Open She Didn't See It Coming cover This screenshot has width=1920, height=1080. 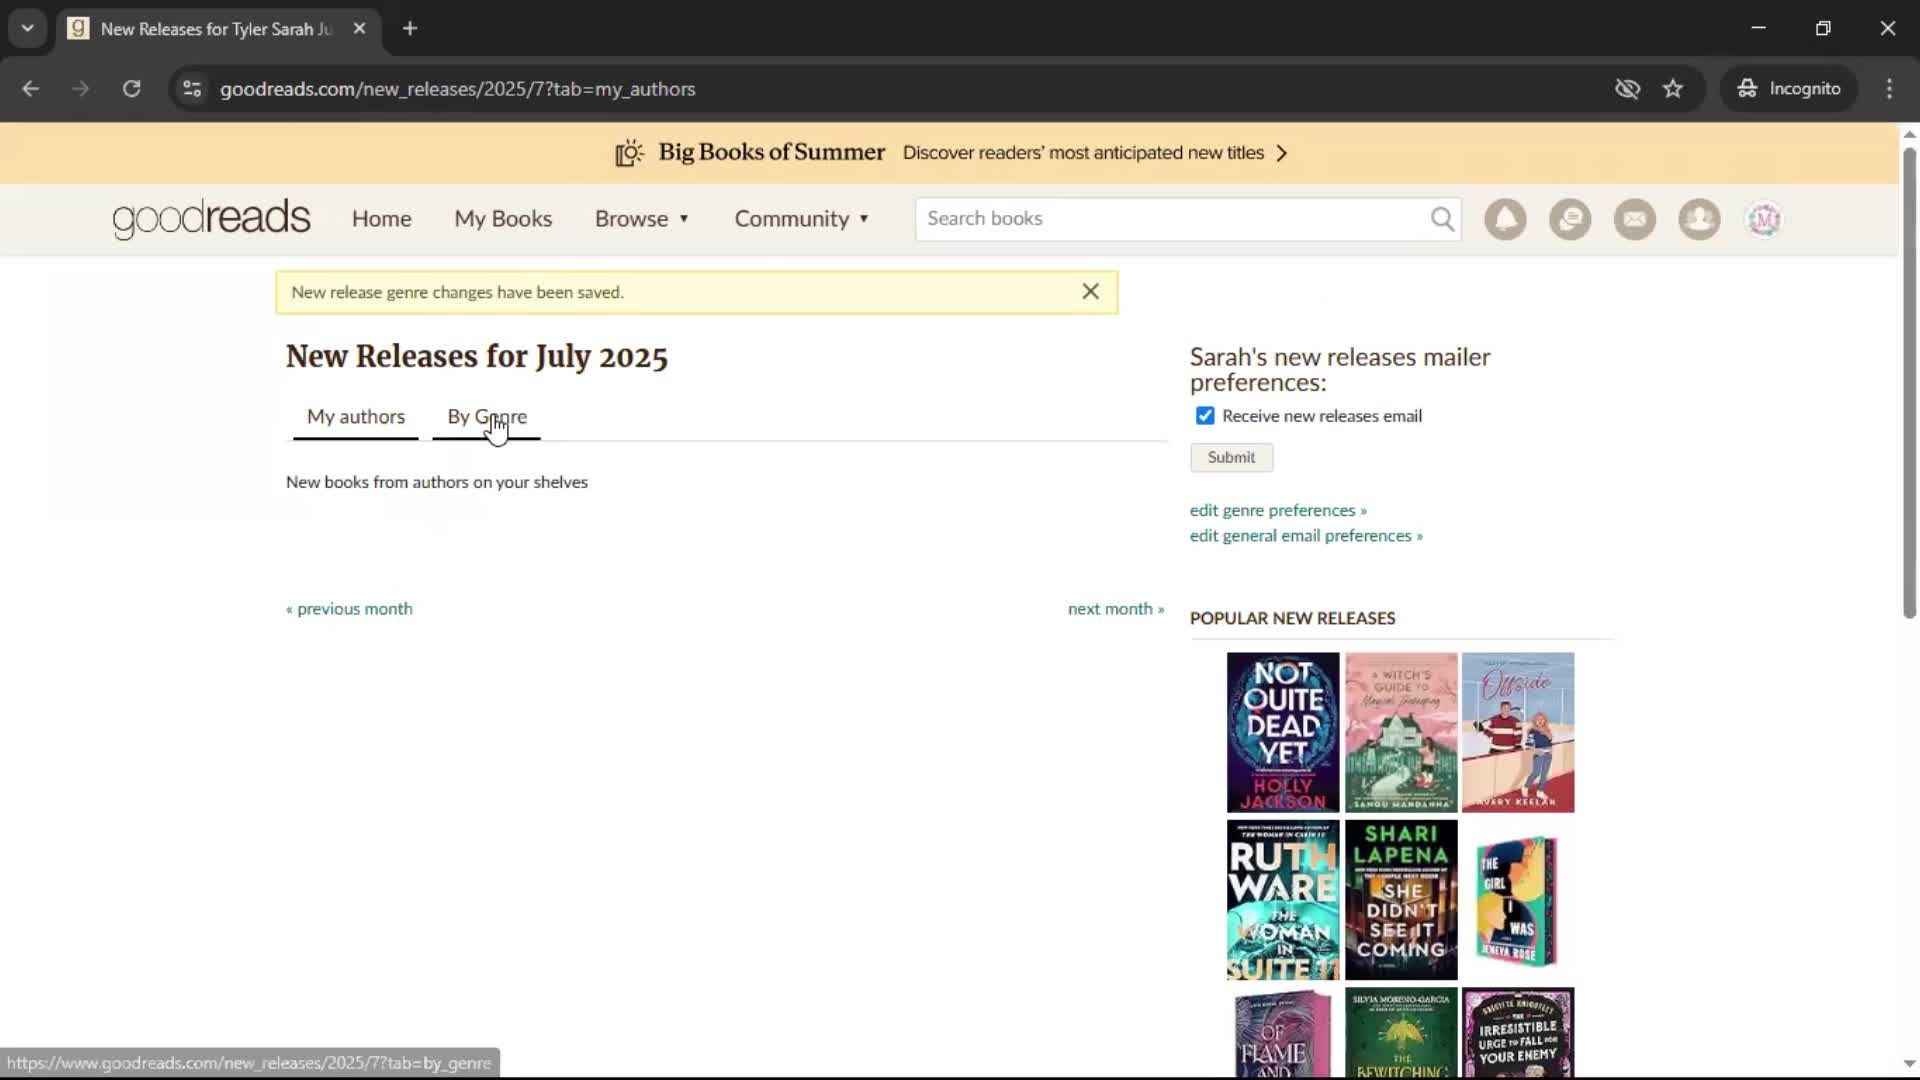pyautogui.click(x=1401, y=900)
